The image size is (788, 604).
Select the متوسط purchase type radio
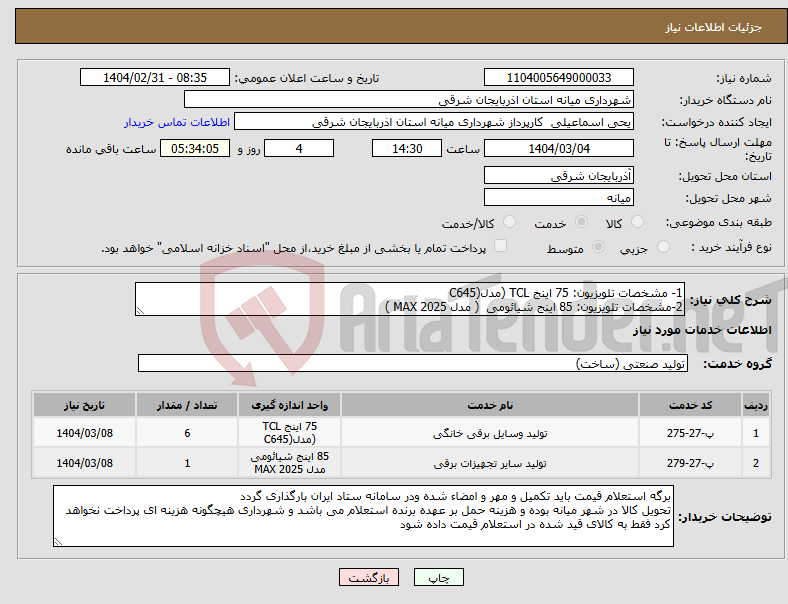pos(599,246)
